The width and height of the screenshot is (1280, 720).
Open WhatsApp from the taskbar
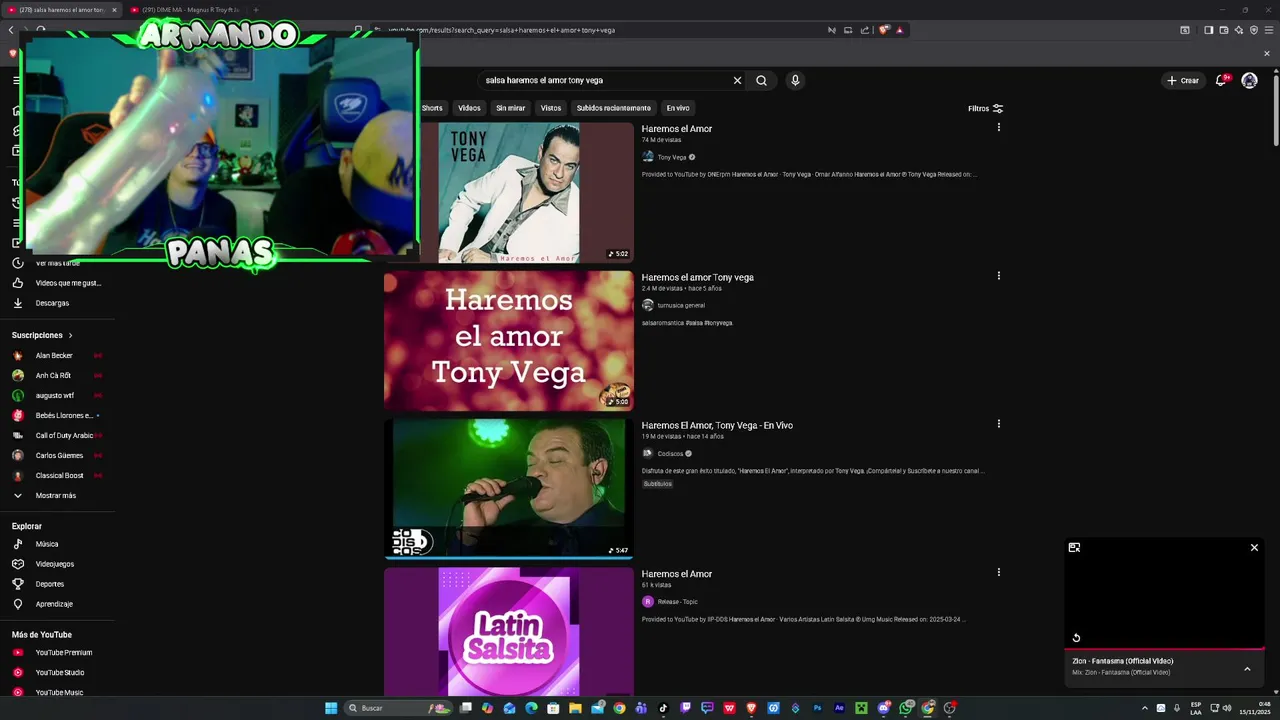point(905,708)
